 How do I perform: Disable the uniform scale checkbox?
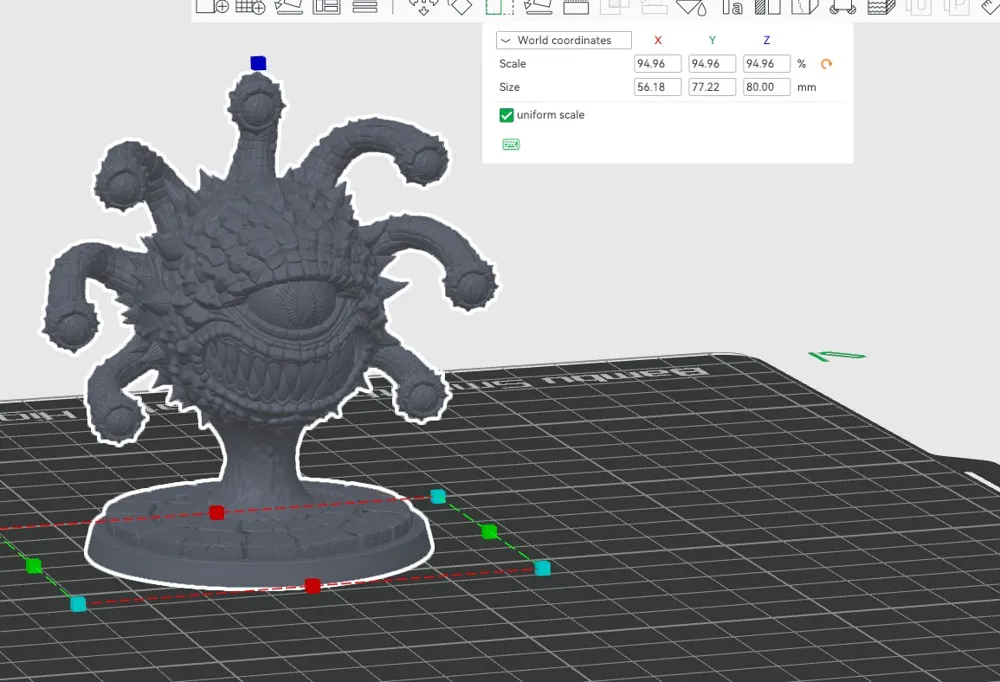click(x=506, y=115)
